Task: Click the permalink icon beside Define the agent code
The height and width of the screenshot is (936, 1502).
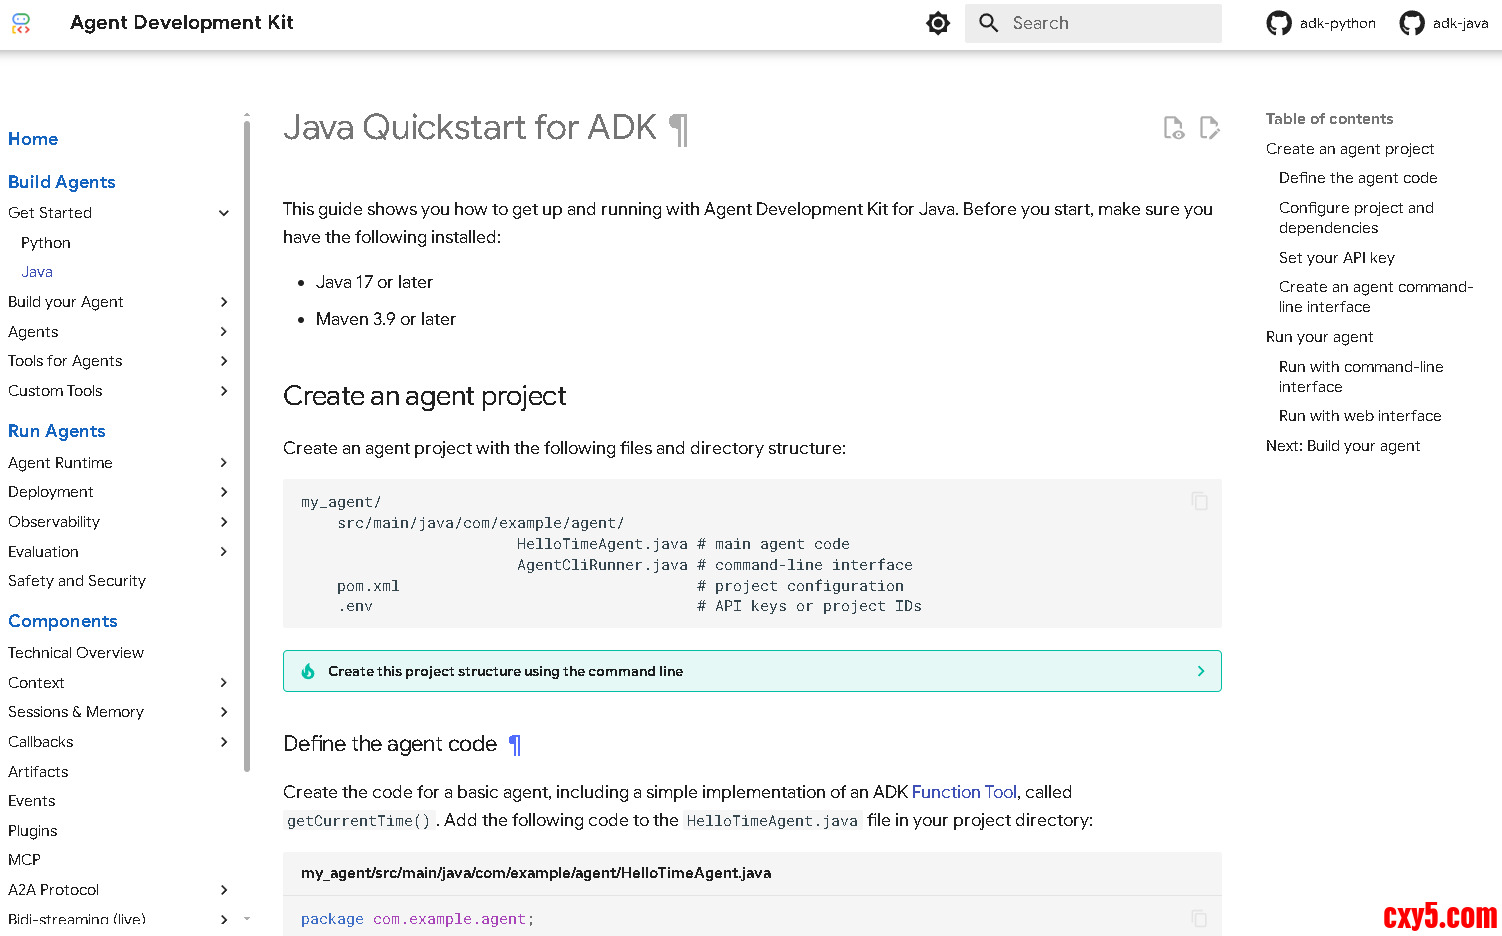Action: pos(515,744)
